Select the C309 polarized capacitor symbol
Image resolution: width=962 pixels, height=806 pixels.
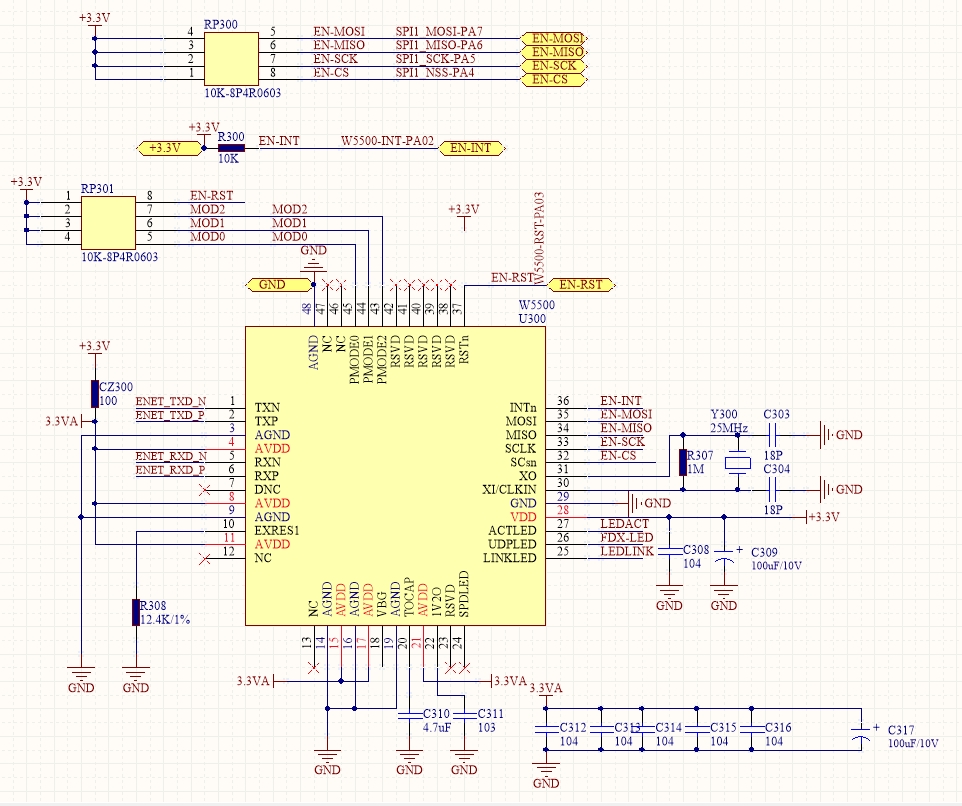pos(724,556)
